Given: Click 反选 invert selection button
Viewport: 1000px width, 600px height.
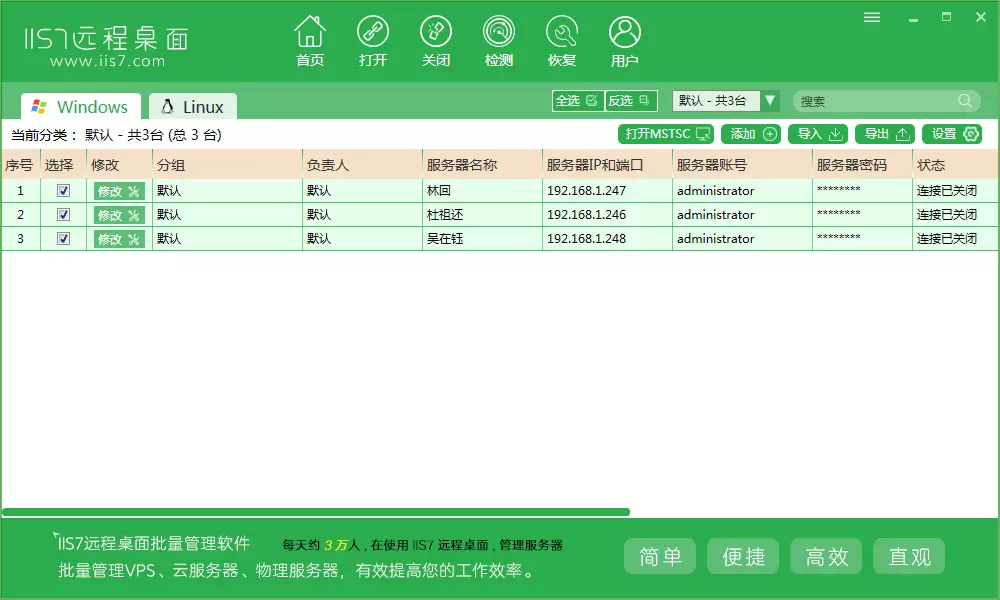Looking at the screenshot, I should 630,101.
